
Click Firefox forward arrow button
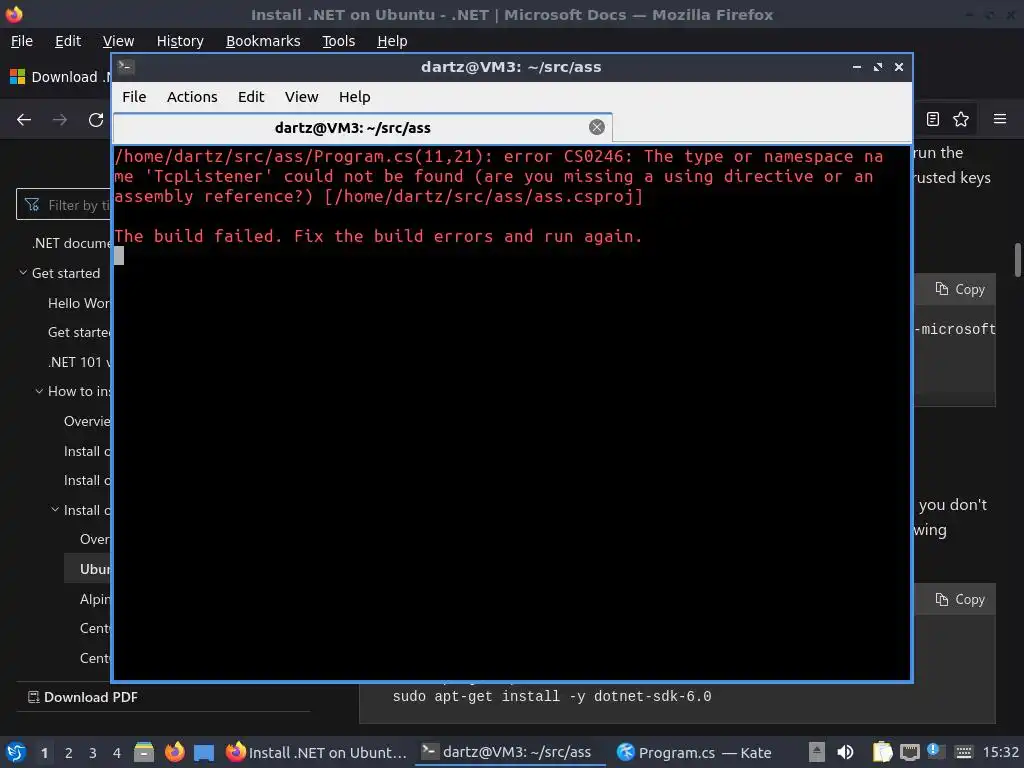point(59,120)
